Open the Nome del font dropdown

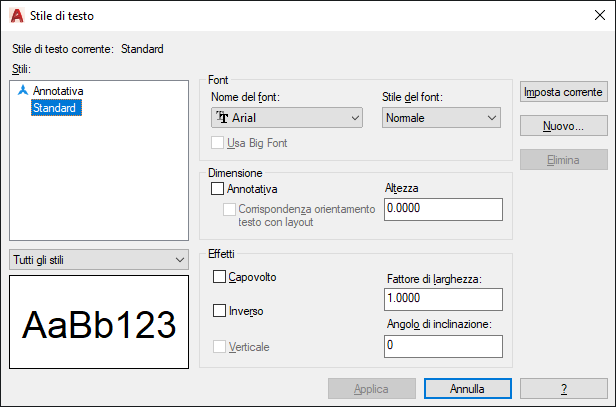pos(287,117)
